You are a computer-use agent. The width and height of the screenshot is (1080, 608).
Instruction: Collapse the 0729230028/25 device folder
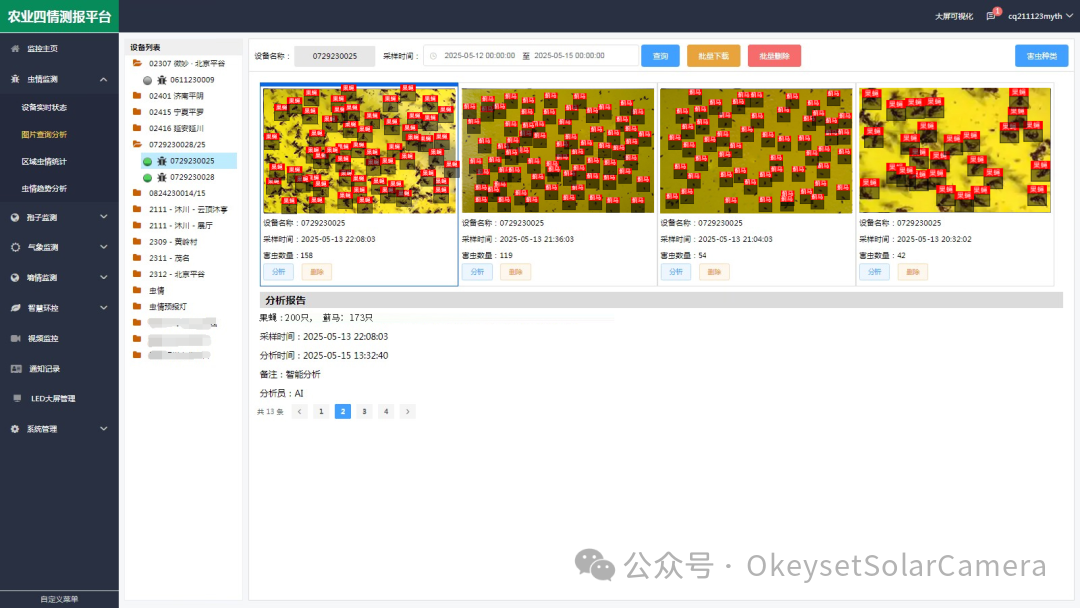[137, 145]
